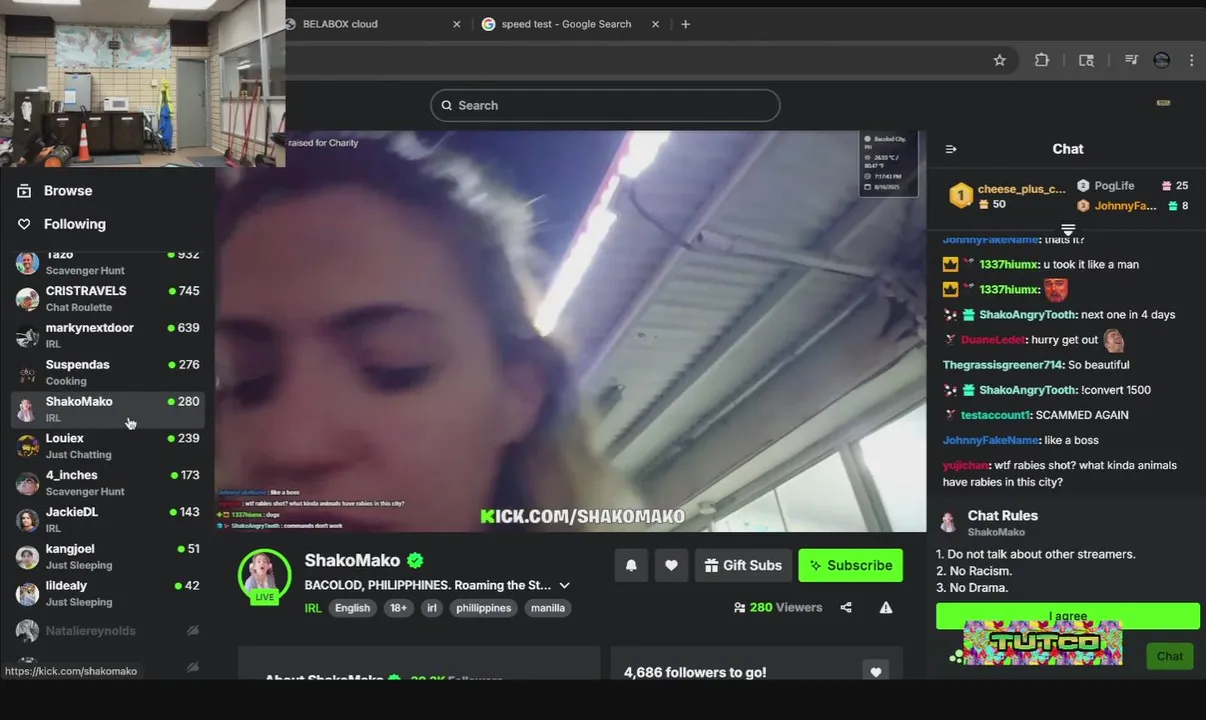
Task: Click the rank 1 gold badge in leaderboard
Action: pyautogui.click(x=960, y=195)
